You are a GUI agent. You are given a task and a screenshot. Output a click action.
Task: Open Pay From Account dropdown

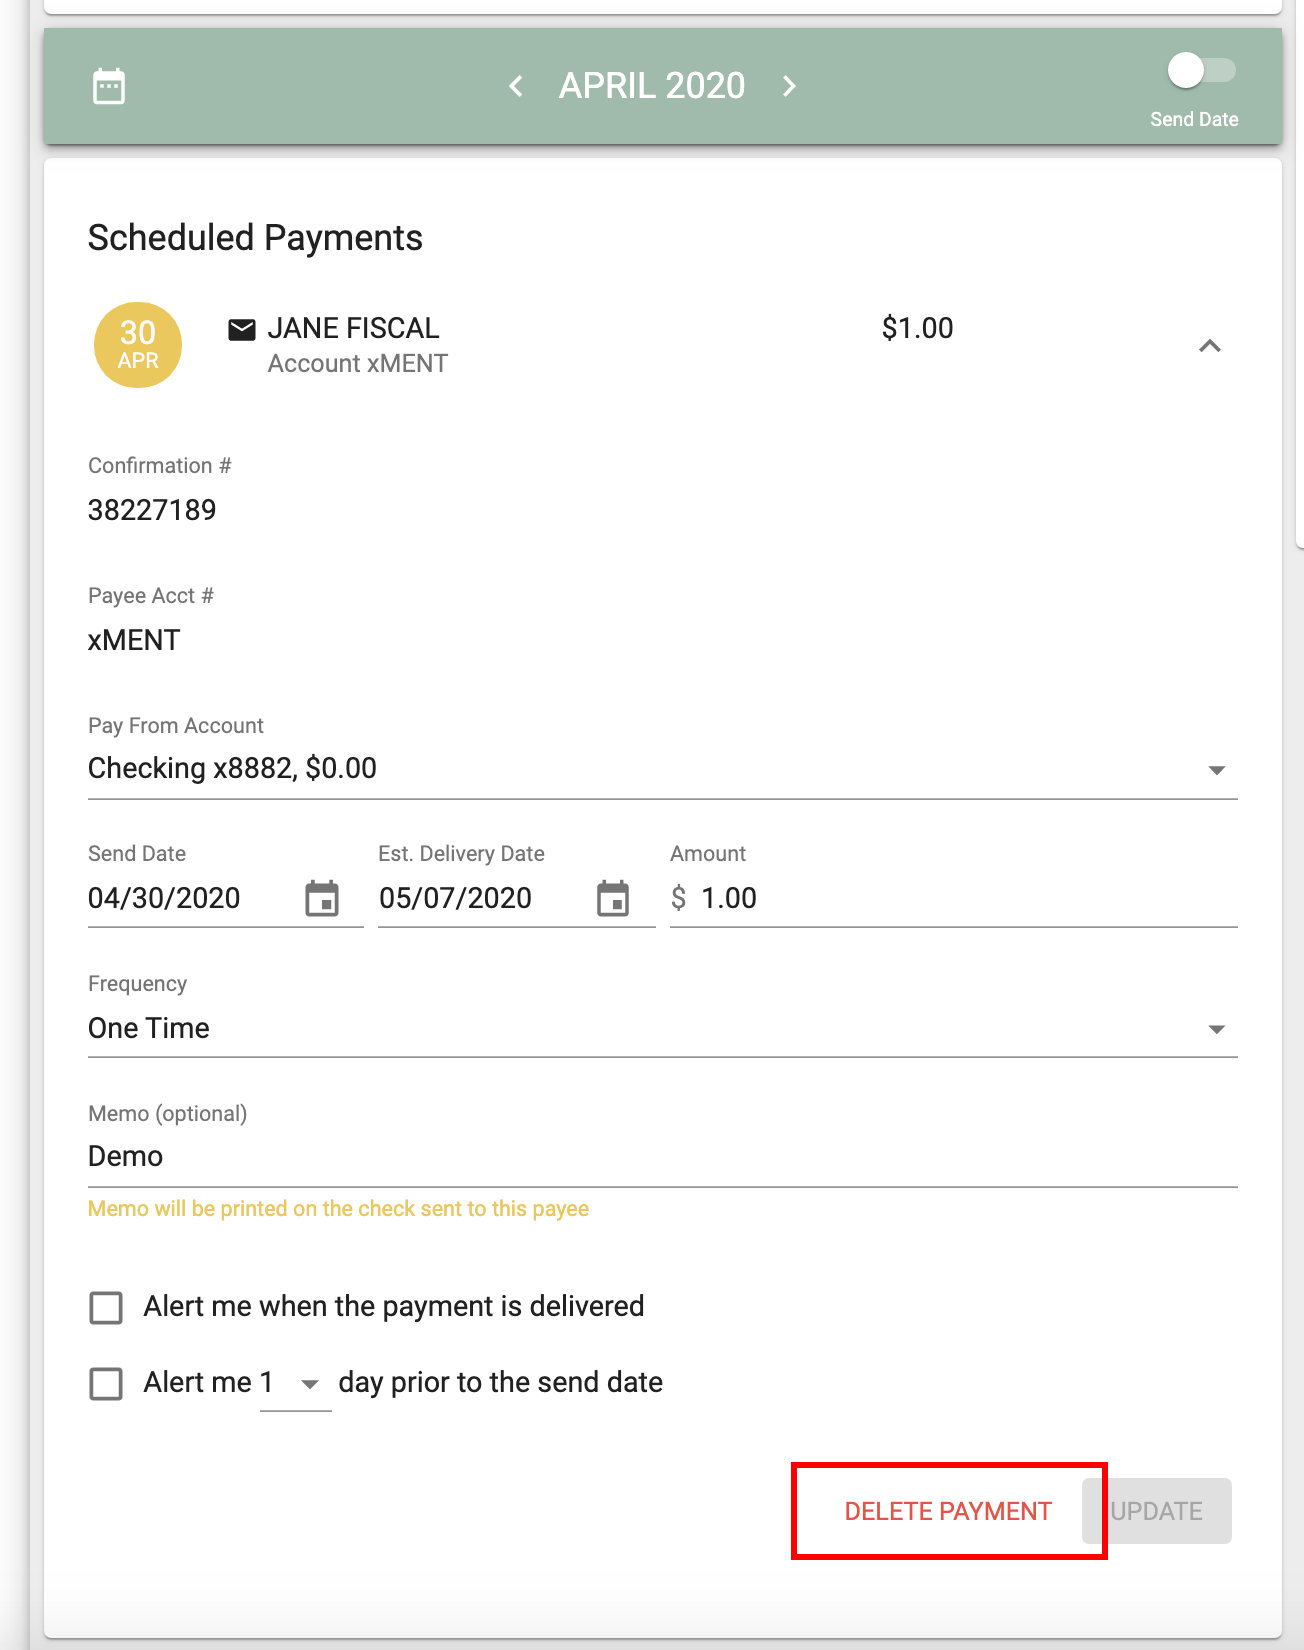pos(663,769)
